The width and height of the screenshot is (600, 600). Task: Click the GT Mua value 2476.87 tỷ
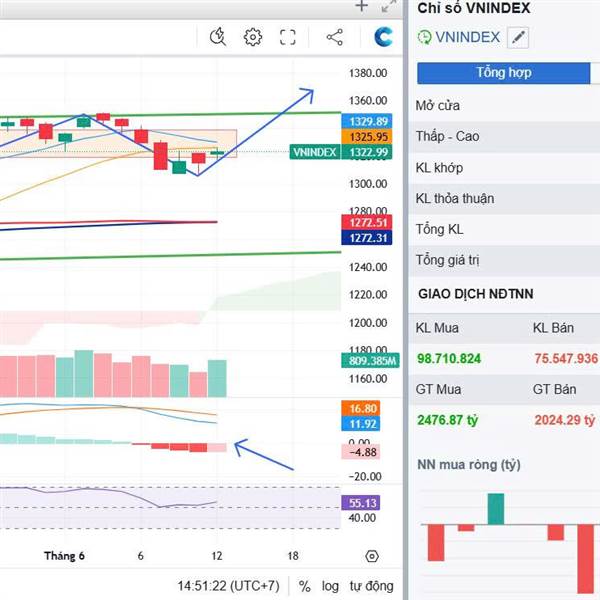[x=448, y=420]
